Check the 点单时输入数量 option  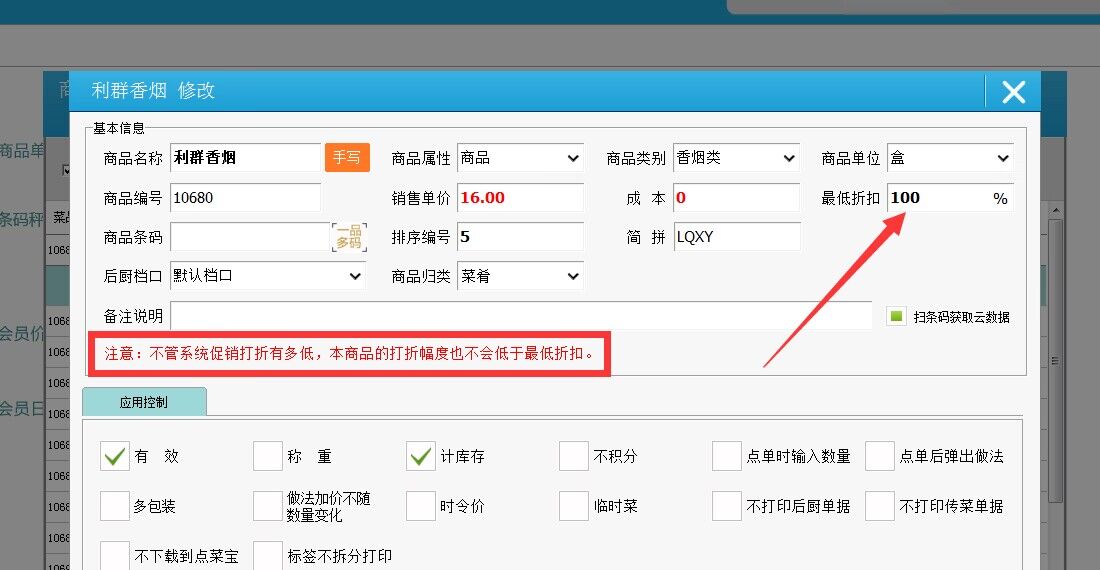(x=727, y=456)
